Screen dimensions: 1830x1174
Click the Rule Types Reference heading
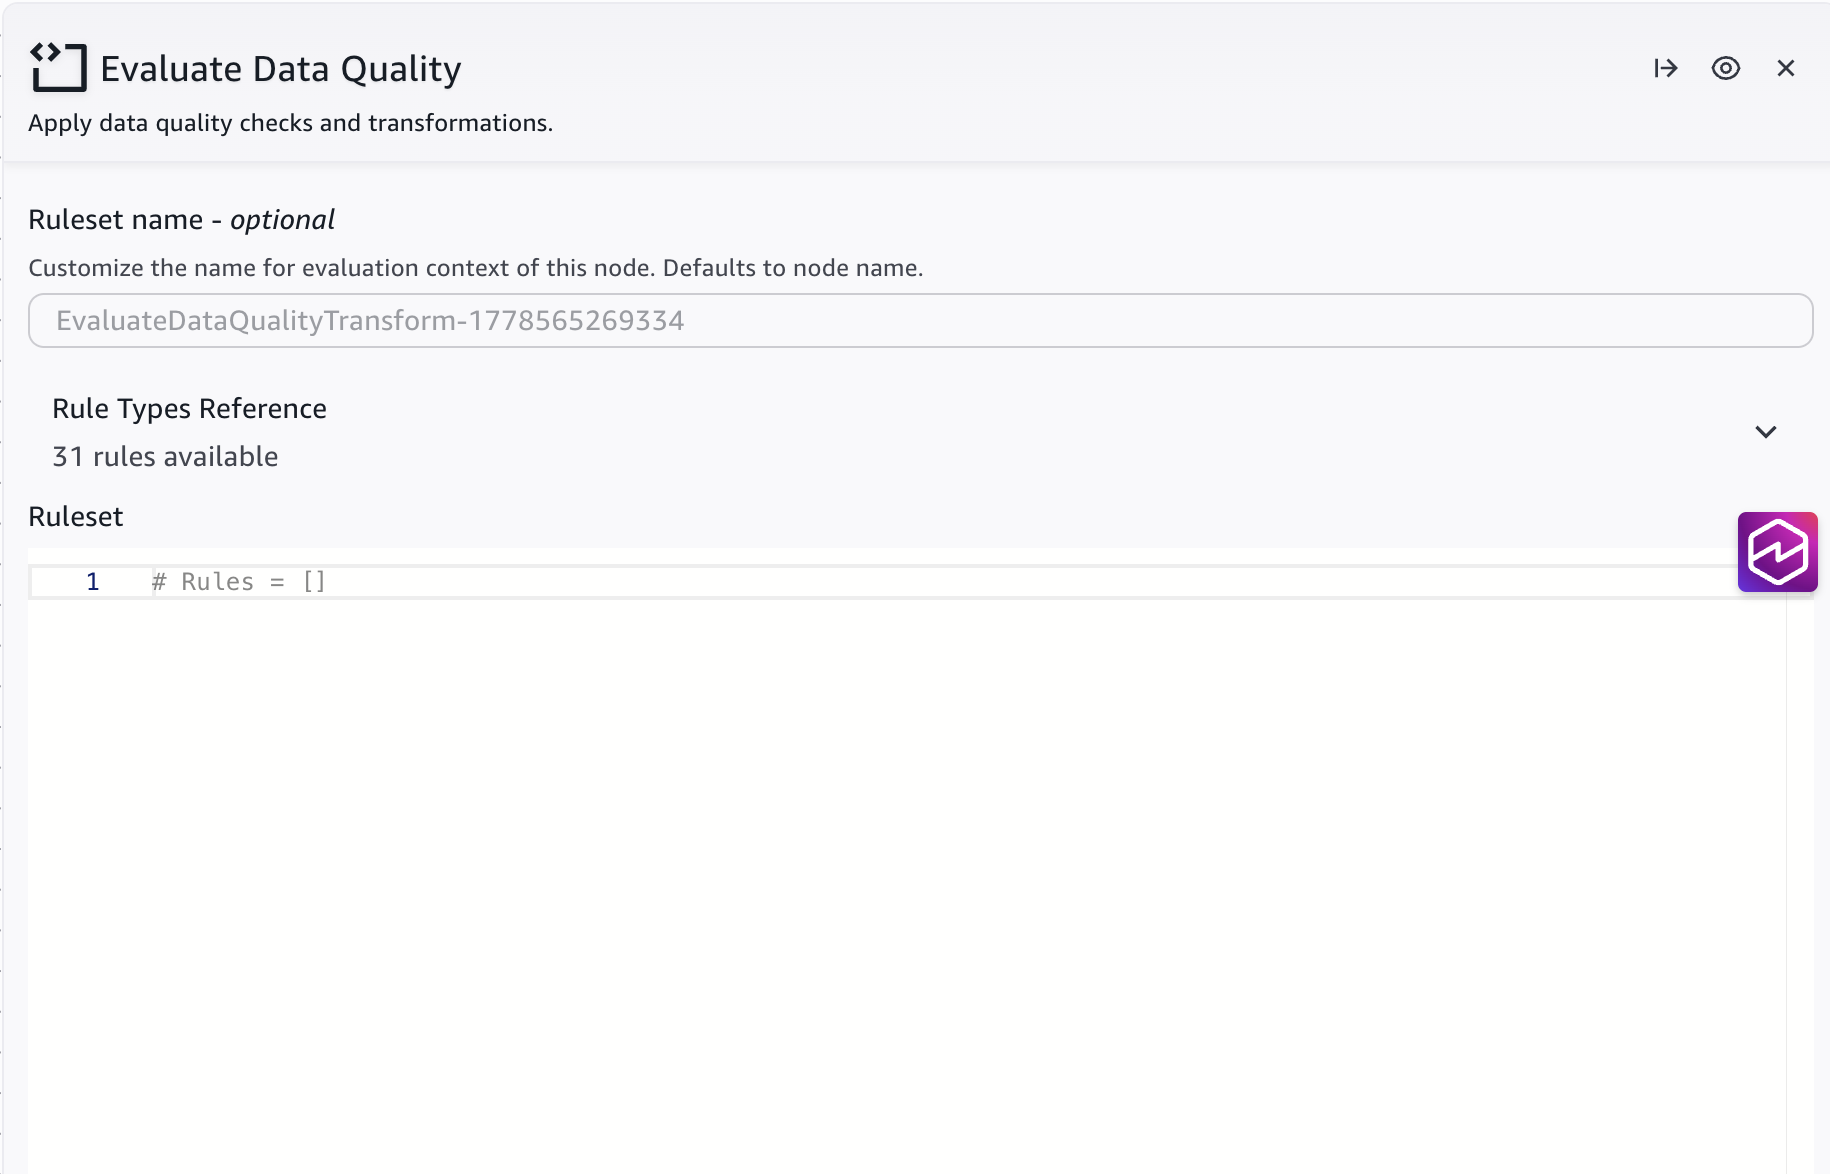coord(189,408)
